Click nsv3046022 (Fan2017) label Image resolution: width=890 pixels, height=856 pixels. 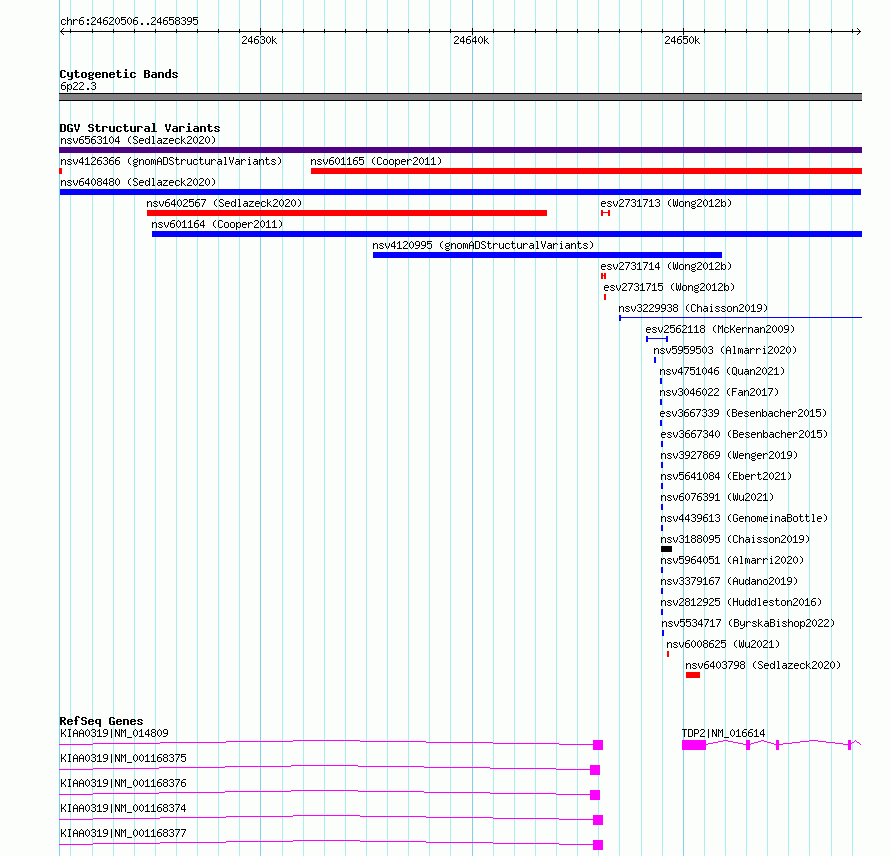719,392
